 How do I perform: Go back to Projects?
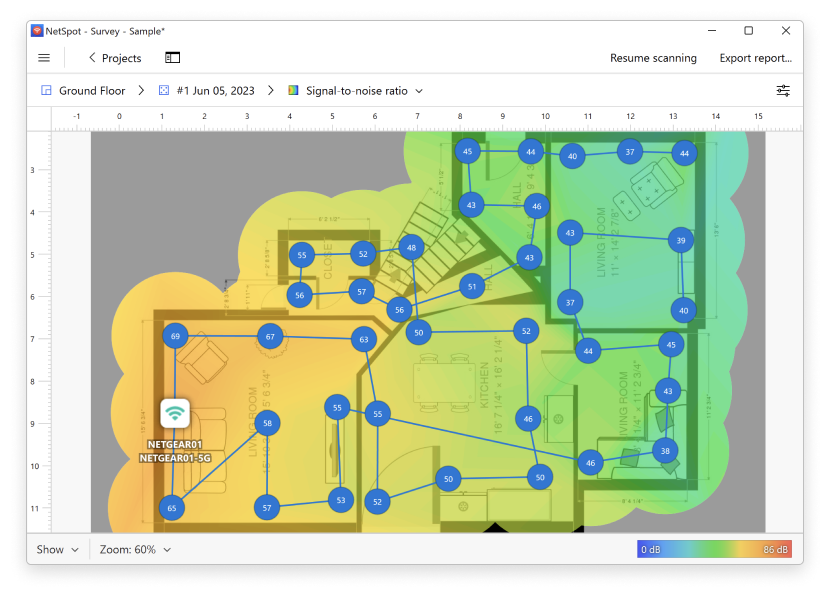[114, 58]
